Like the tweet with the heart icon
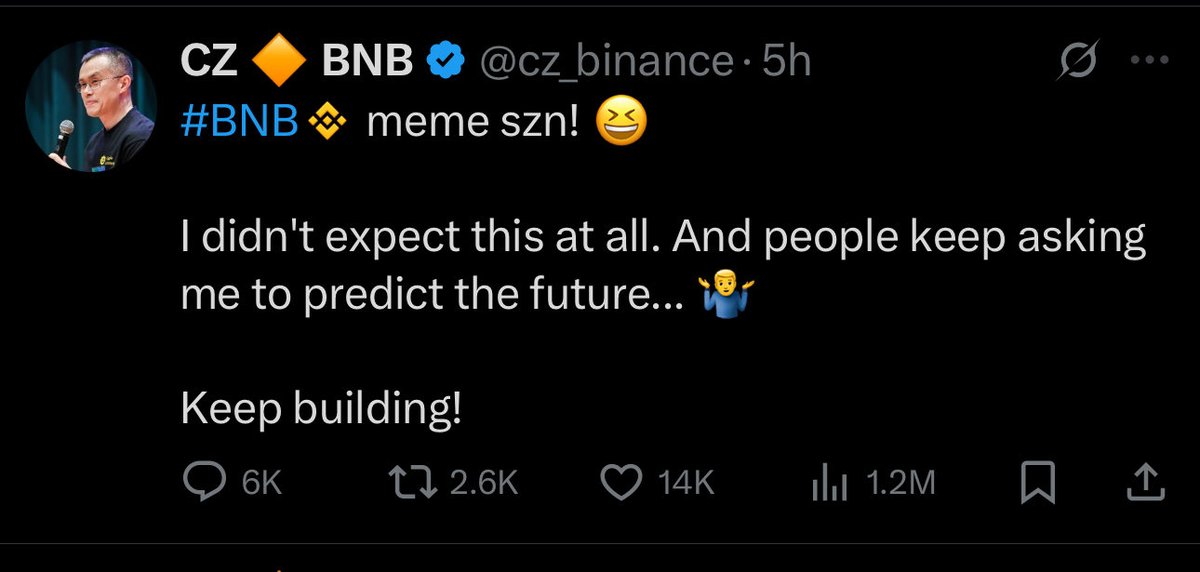Viewport: 1200px width, 572px height. (622, 483)
